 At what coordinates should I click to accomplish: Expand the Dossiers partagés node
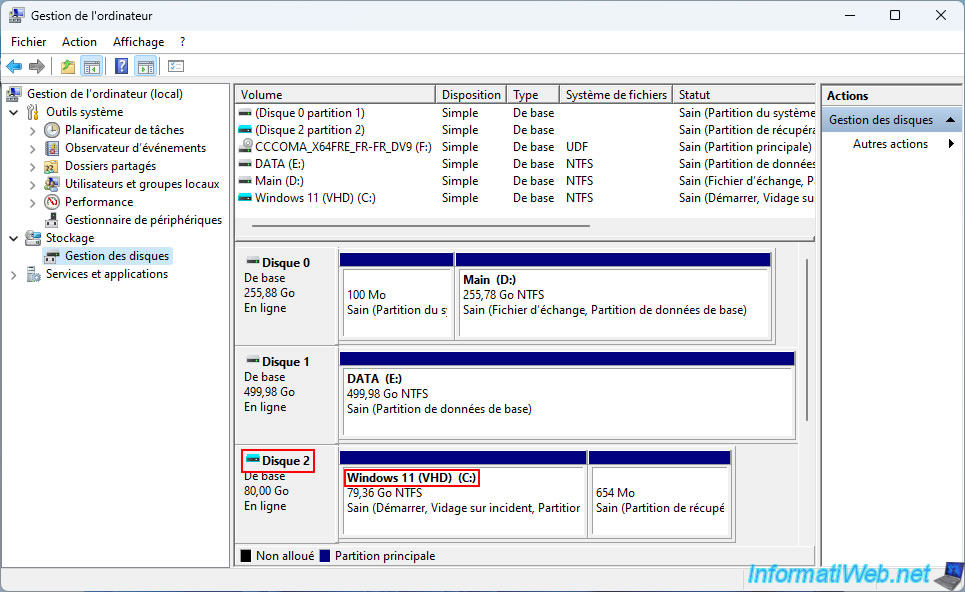click(33, 166)
